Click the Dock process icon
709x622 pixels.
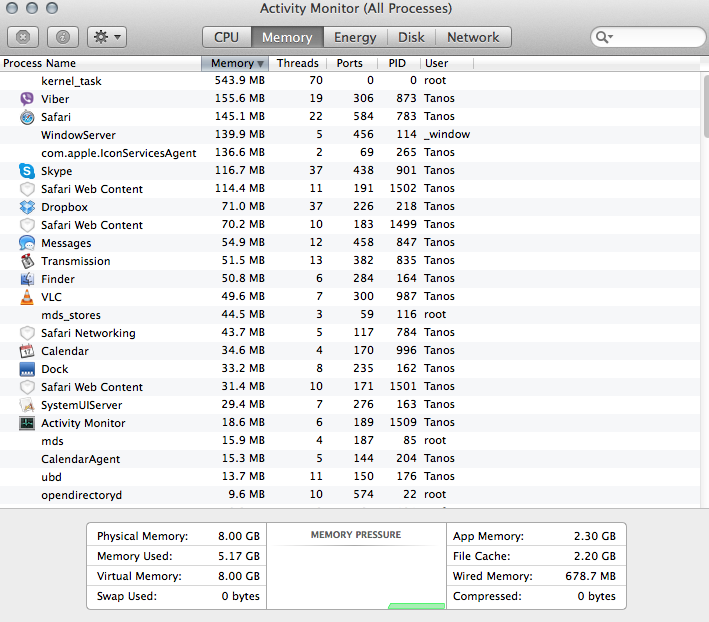point(27,369)
